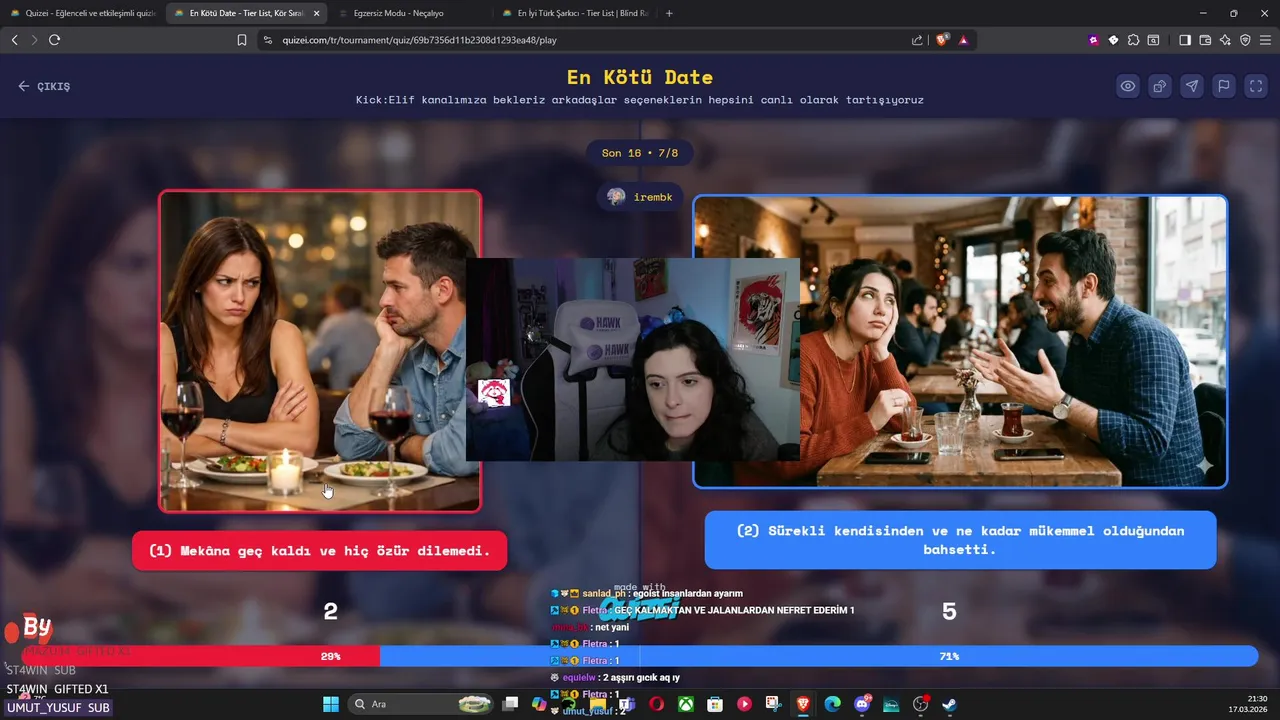The width and height of the screenshot is (1280, 720).
Task: Toggle fullscreen mode icon in quiz header
Action: coord(1256,86)
